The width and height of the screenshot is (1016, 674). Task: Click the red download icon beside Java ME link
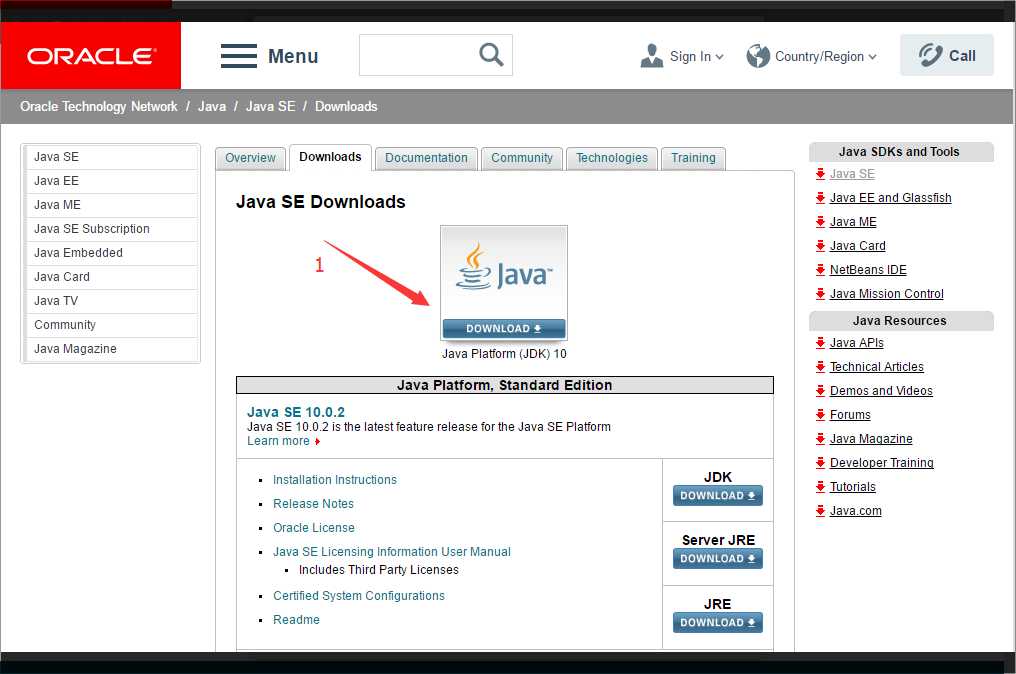[820, 222]
